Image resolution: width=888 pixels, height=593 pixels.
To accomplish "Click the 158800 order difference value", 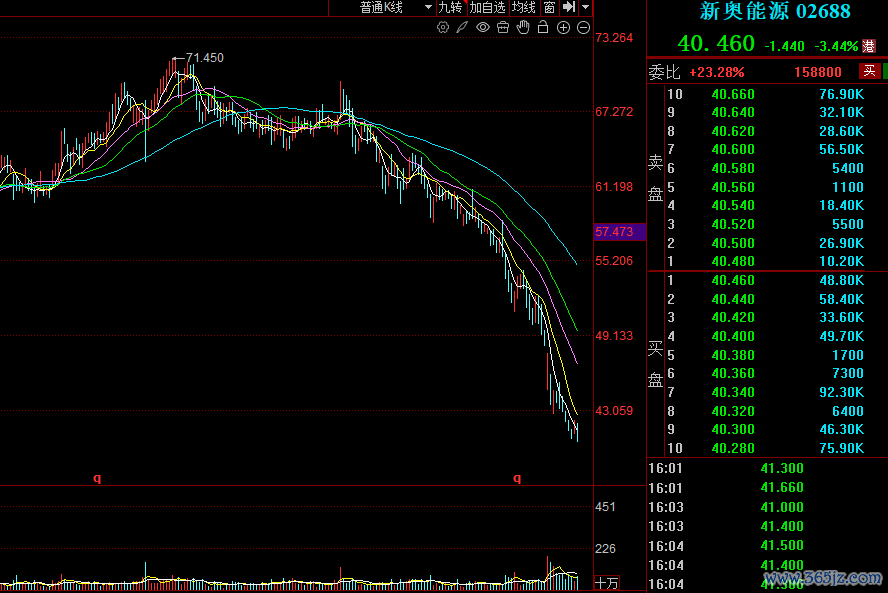I will click(818, 72).
